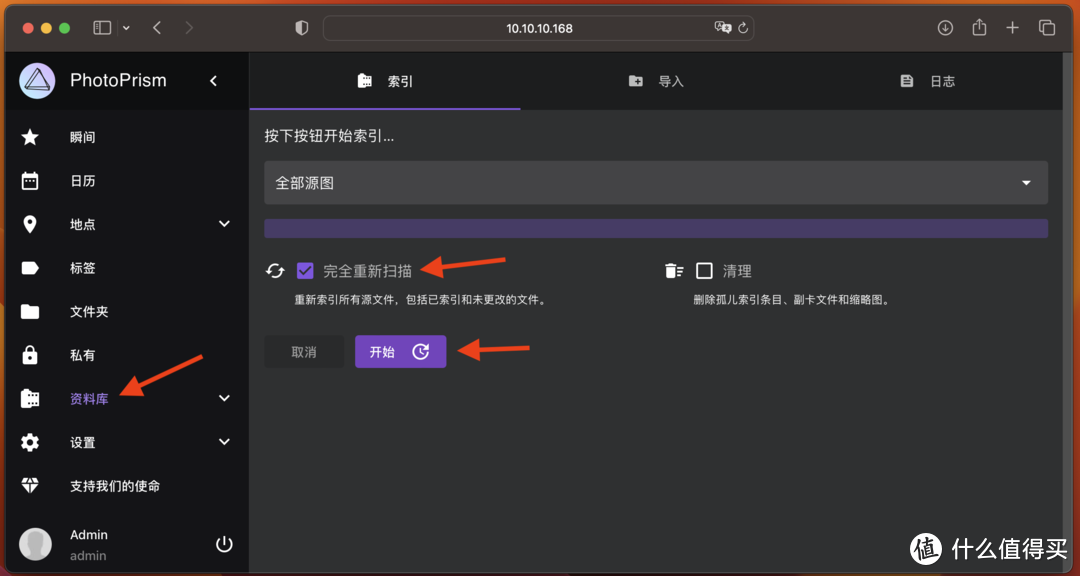Click the trash sweep icon beside 清理
1080x576 pixels.
click(674, 271)
